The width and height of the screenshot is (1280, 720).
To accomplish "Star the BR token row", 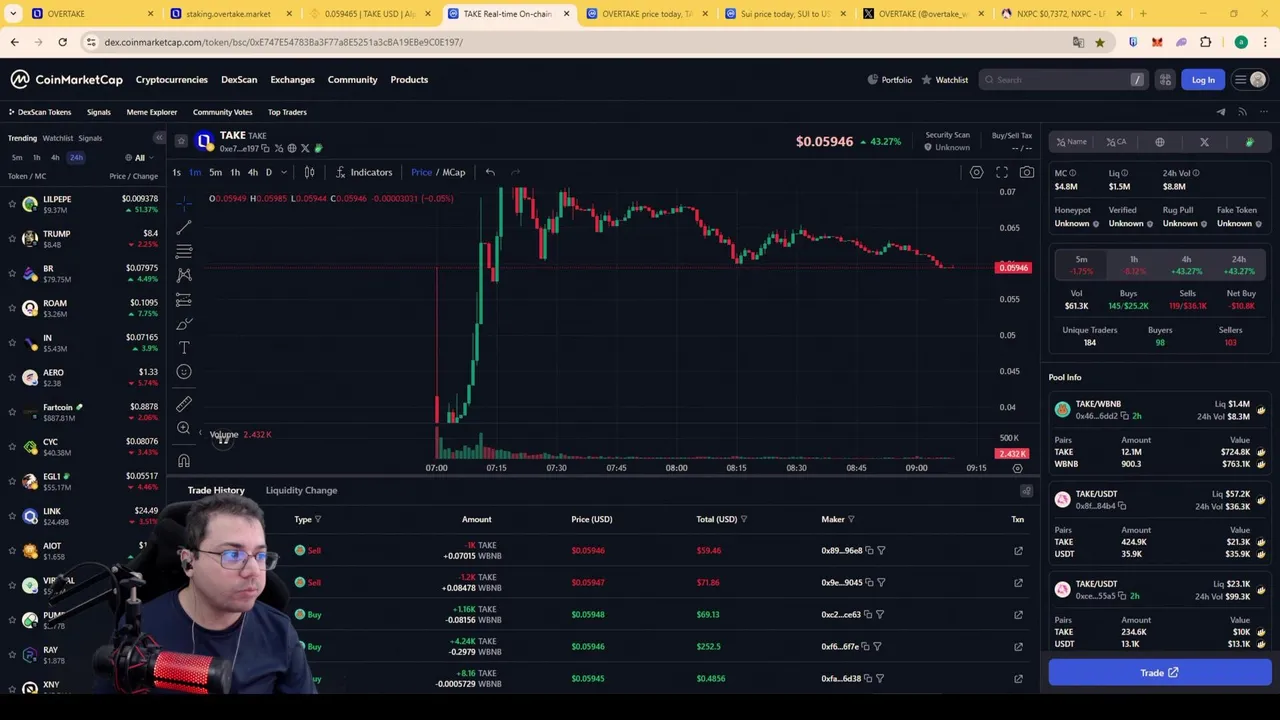I will click(x=12, y=273).
